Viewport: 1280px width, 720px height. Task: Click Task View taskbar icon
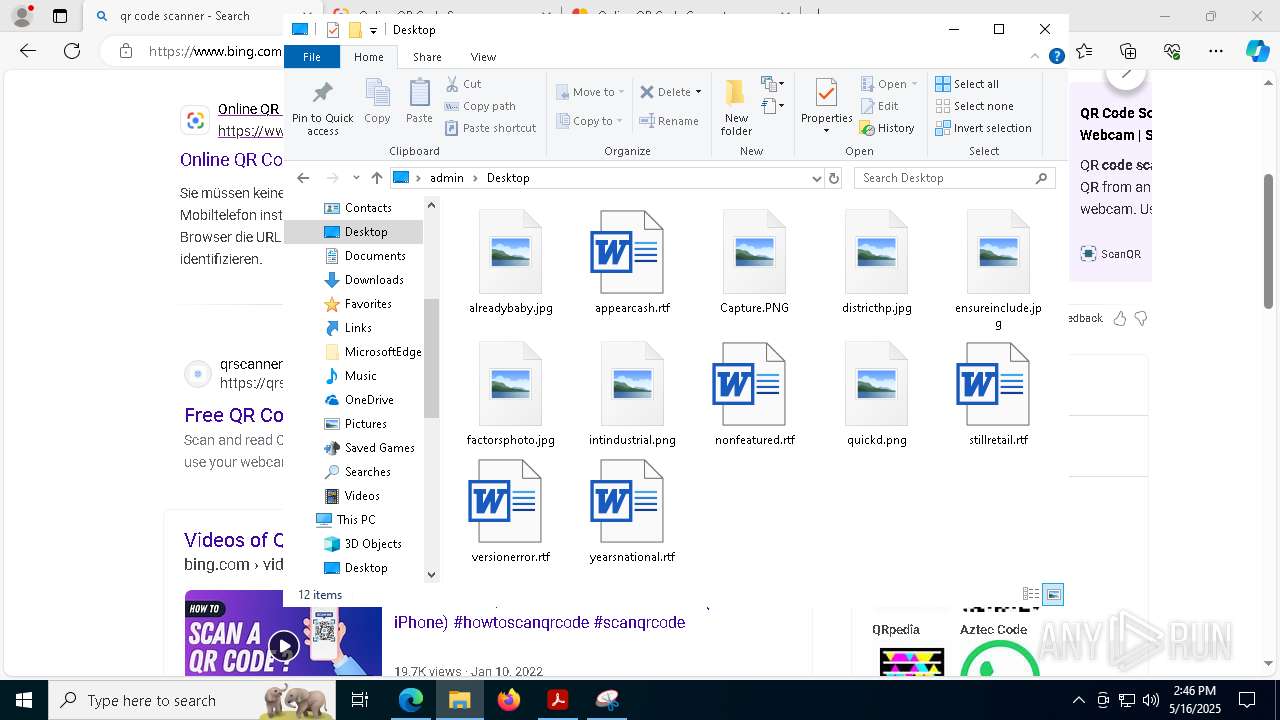(360, 700)
